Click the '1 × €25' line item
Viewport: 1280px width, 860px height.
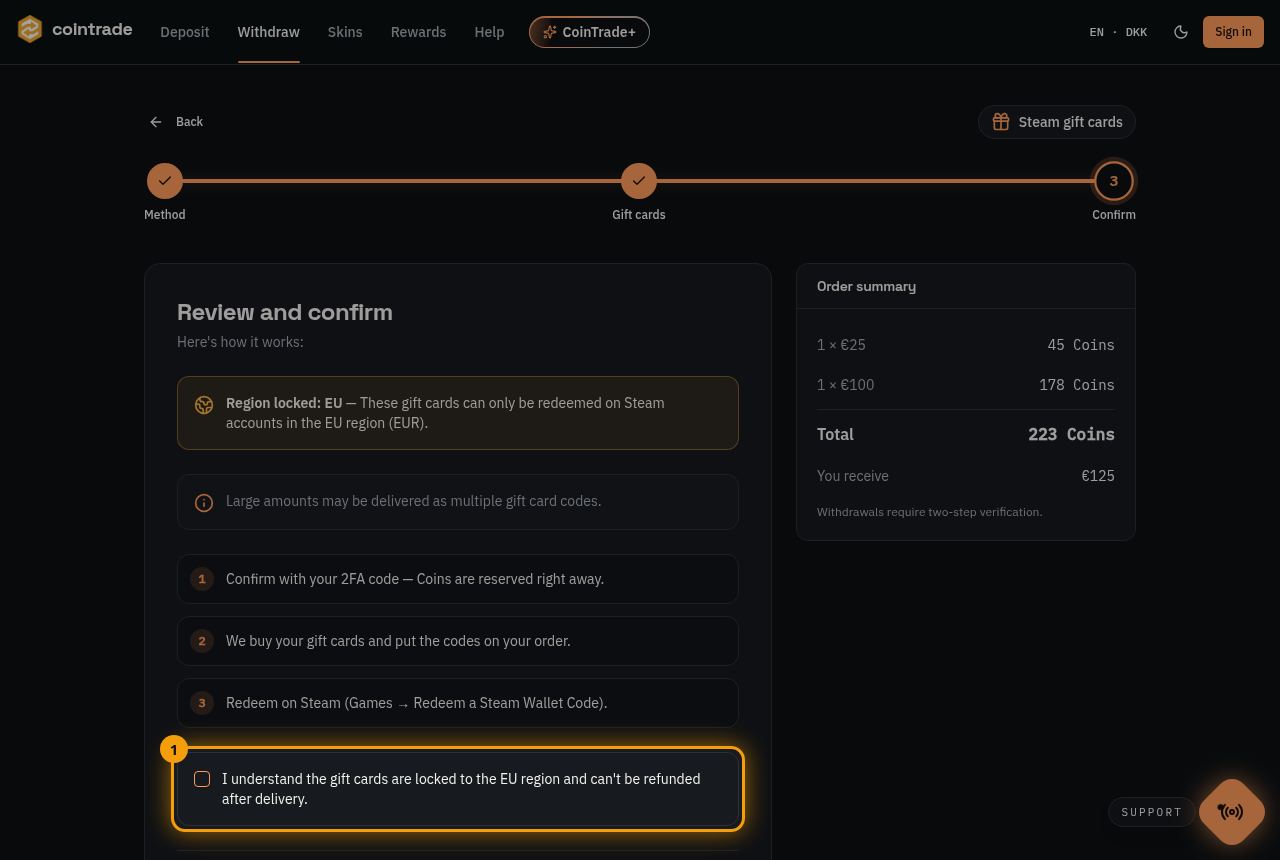[841, 345]
